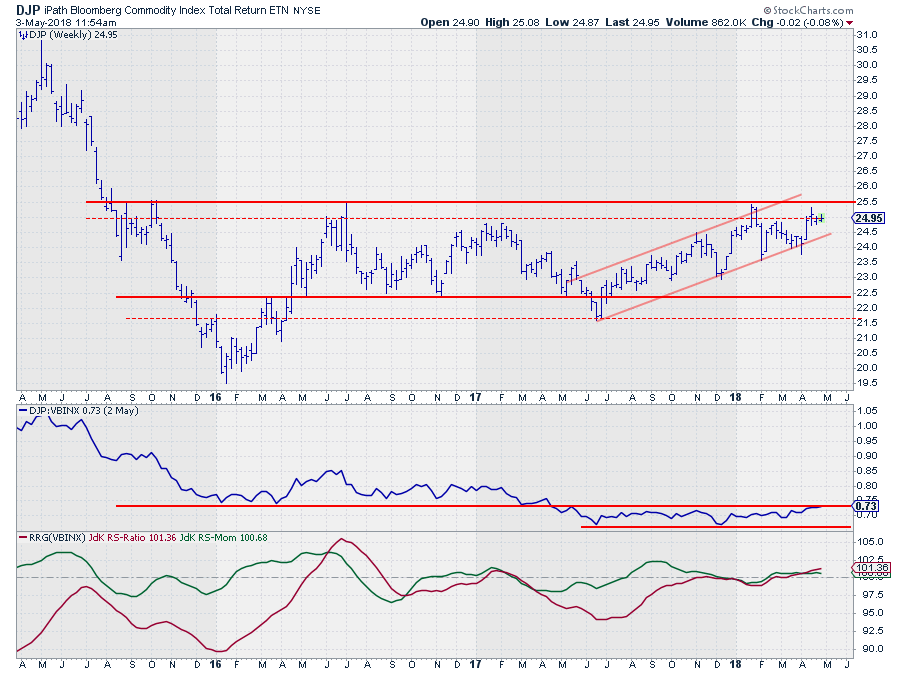Click the red line marker before RRG(VBINX)
Screen dimensions: 900x673
(x=23, y=538)
